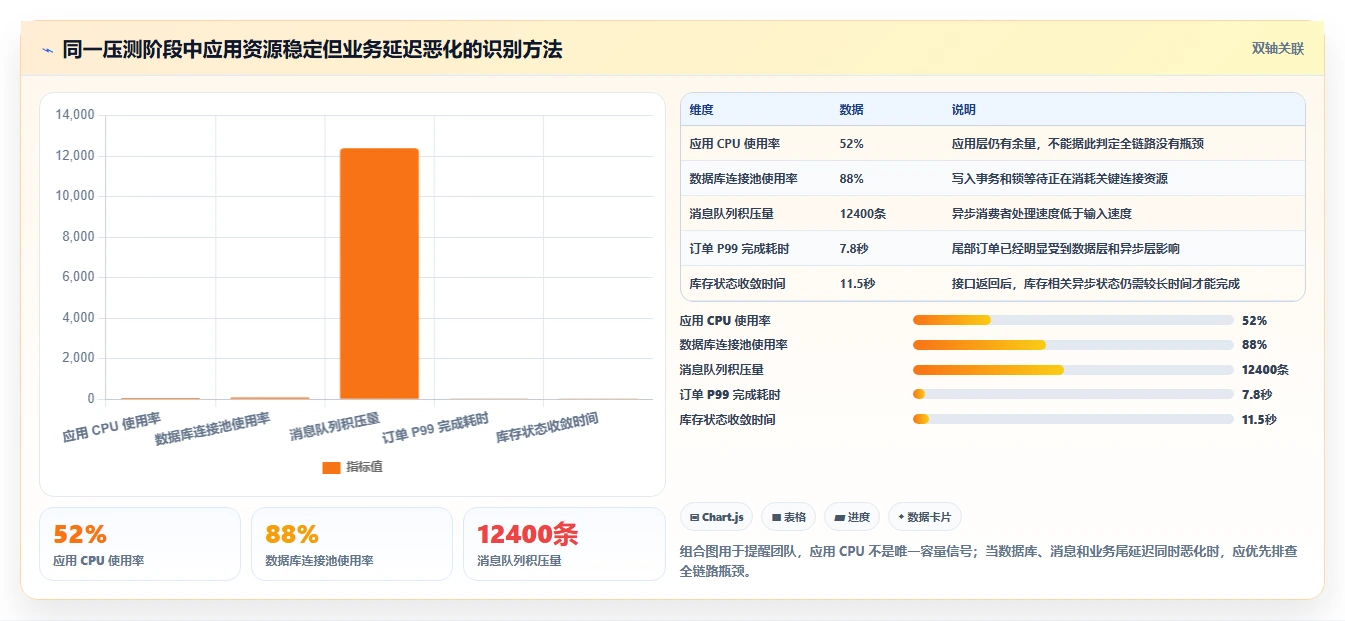Viewport: 1345px width, 621px height.
Task: Click the 指标值 legend label
Action: tap(364, 467)
